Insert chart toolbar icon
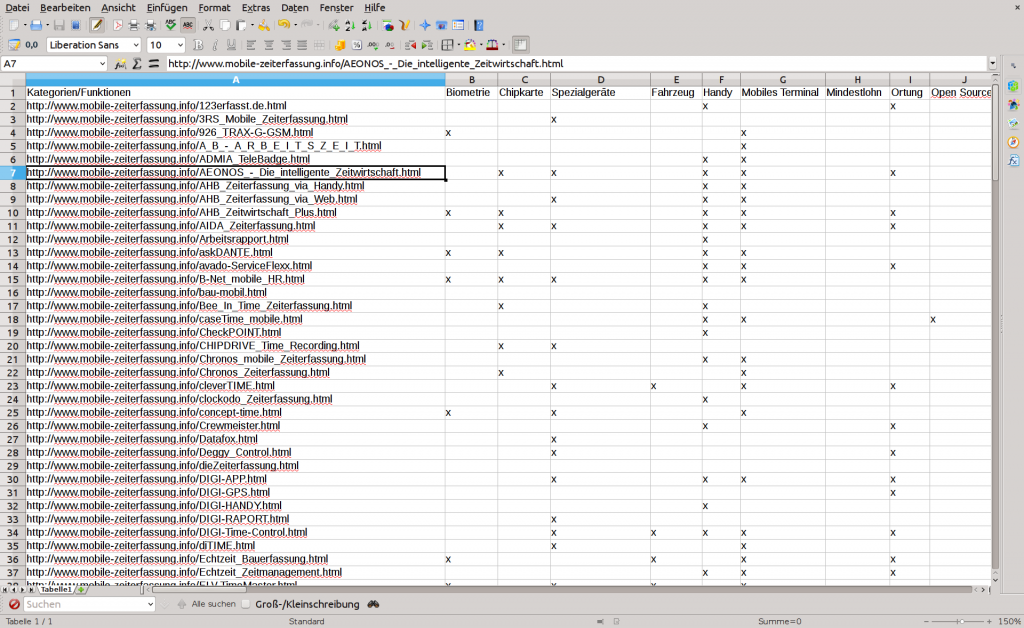The width and height of the screenshot is (1024, 628). 388,25
